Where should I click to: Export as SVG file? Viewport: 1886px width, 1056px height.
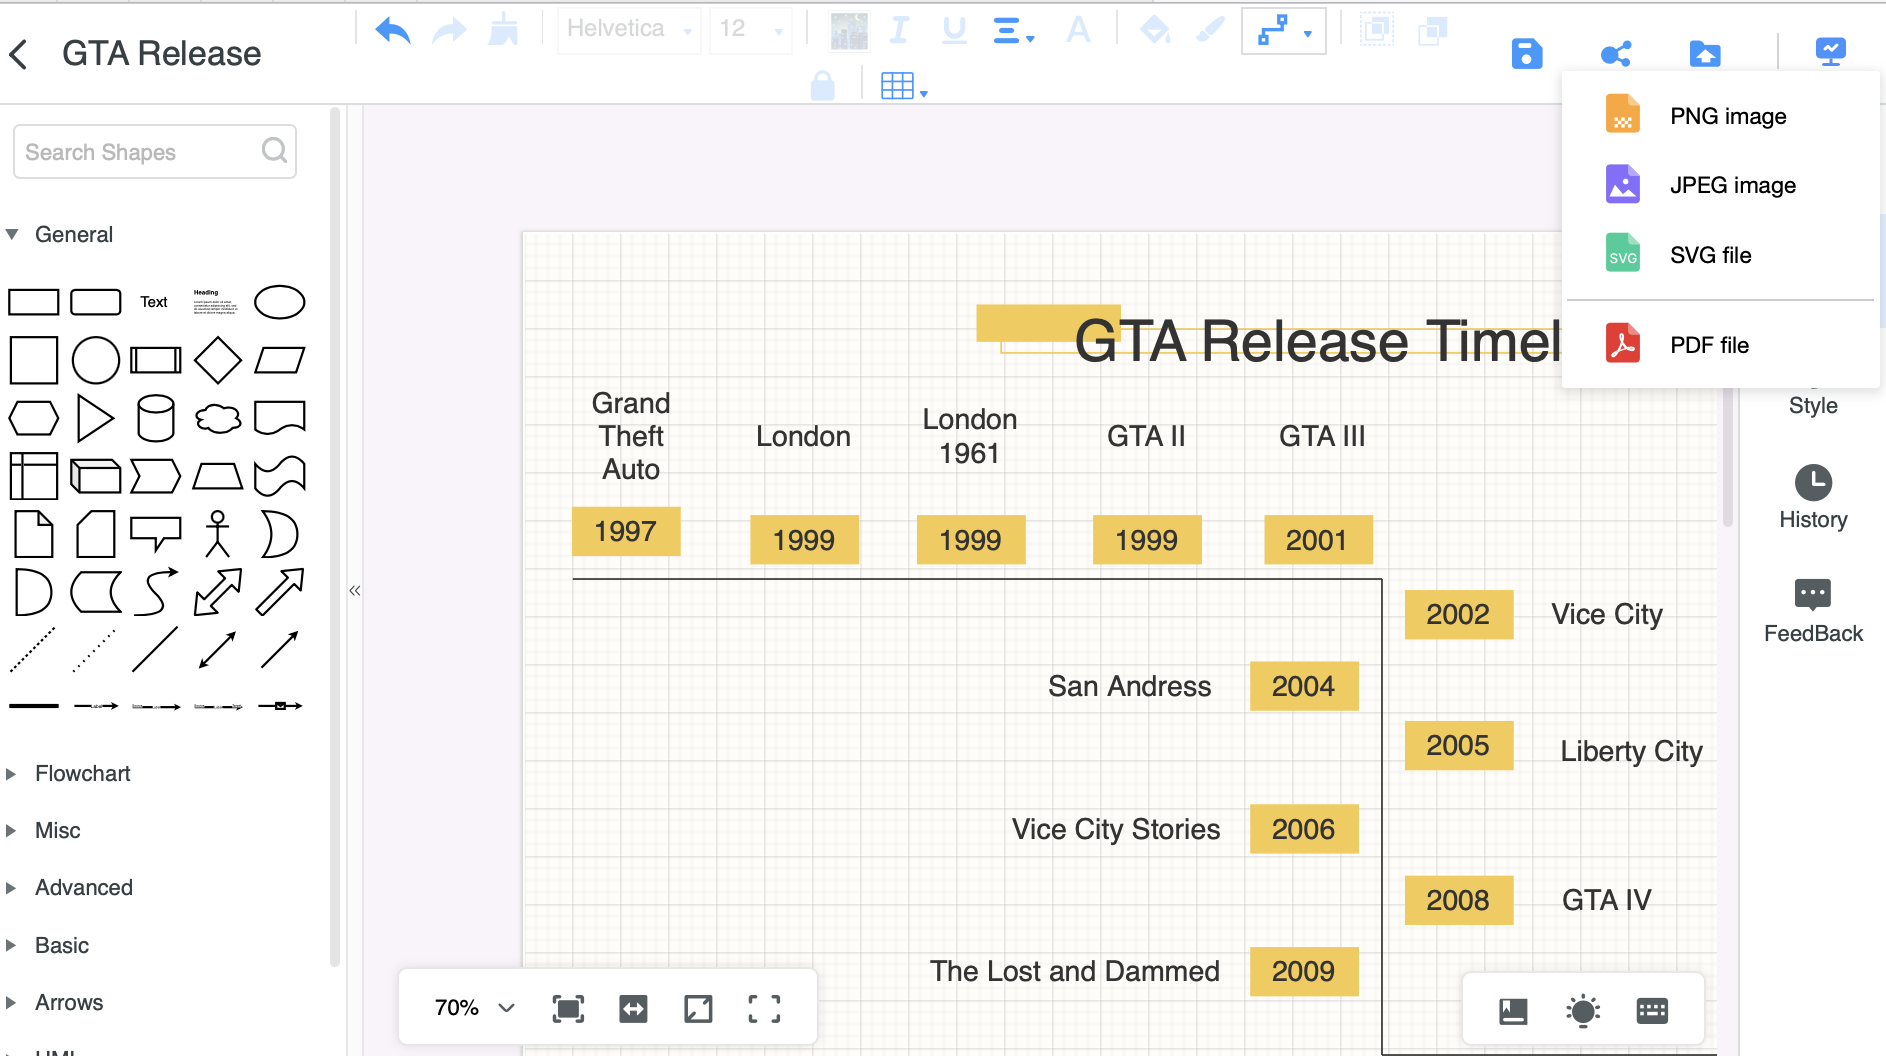click(x=1721, y=255)
